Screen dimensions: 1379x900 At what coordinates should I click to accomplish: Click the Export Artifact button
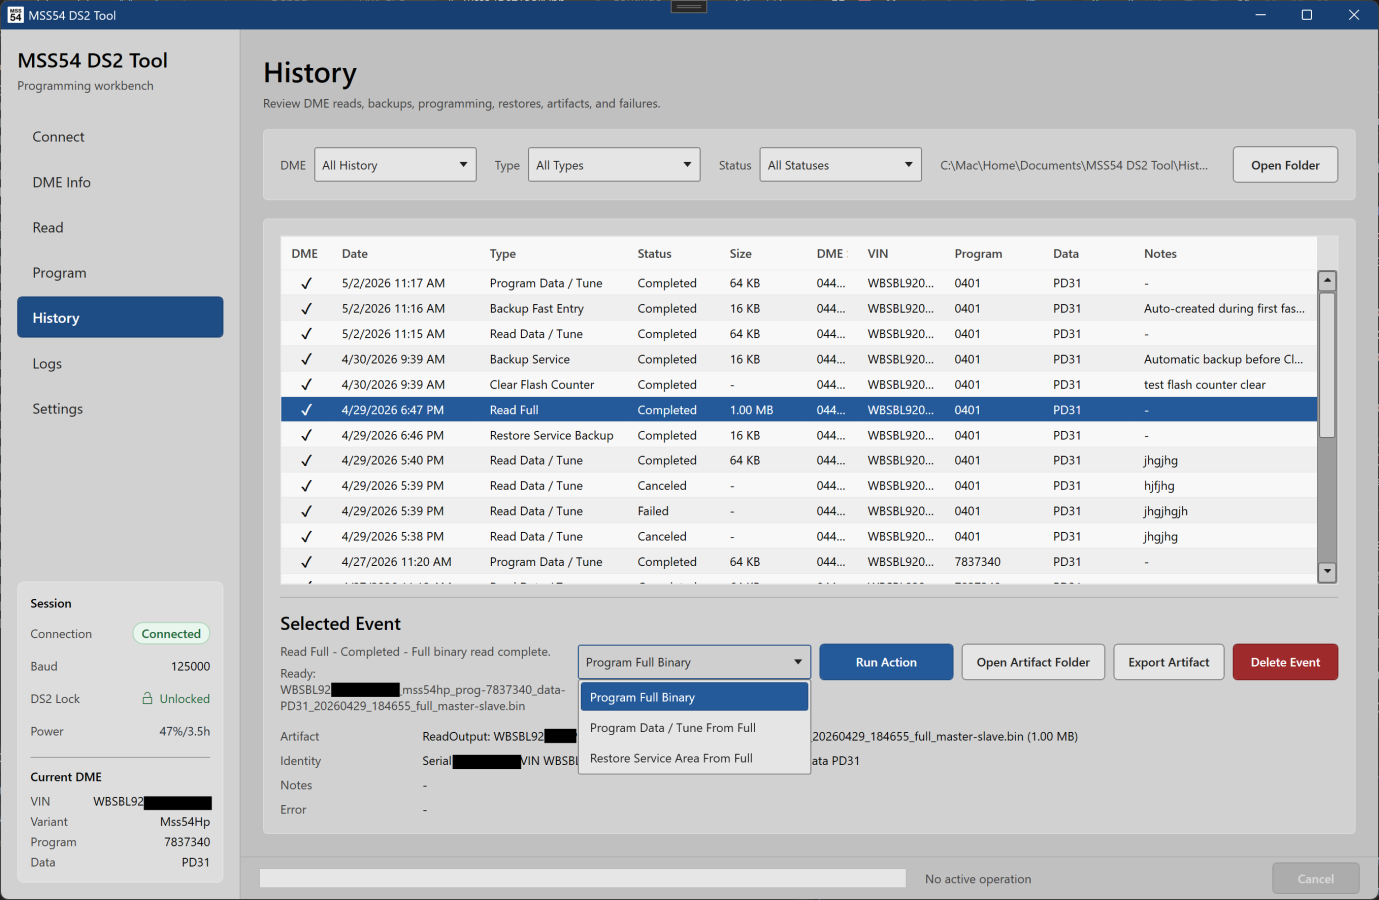coord(1169,662)
